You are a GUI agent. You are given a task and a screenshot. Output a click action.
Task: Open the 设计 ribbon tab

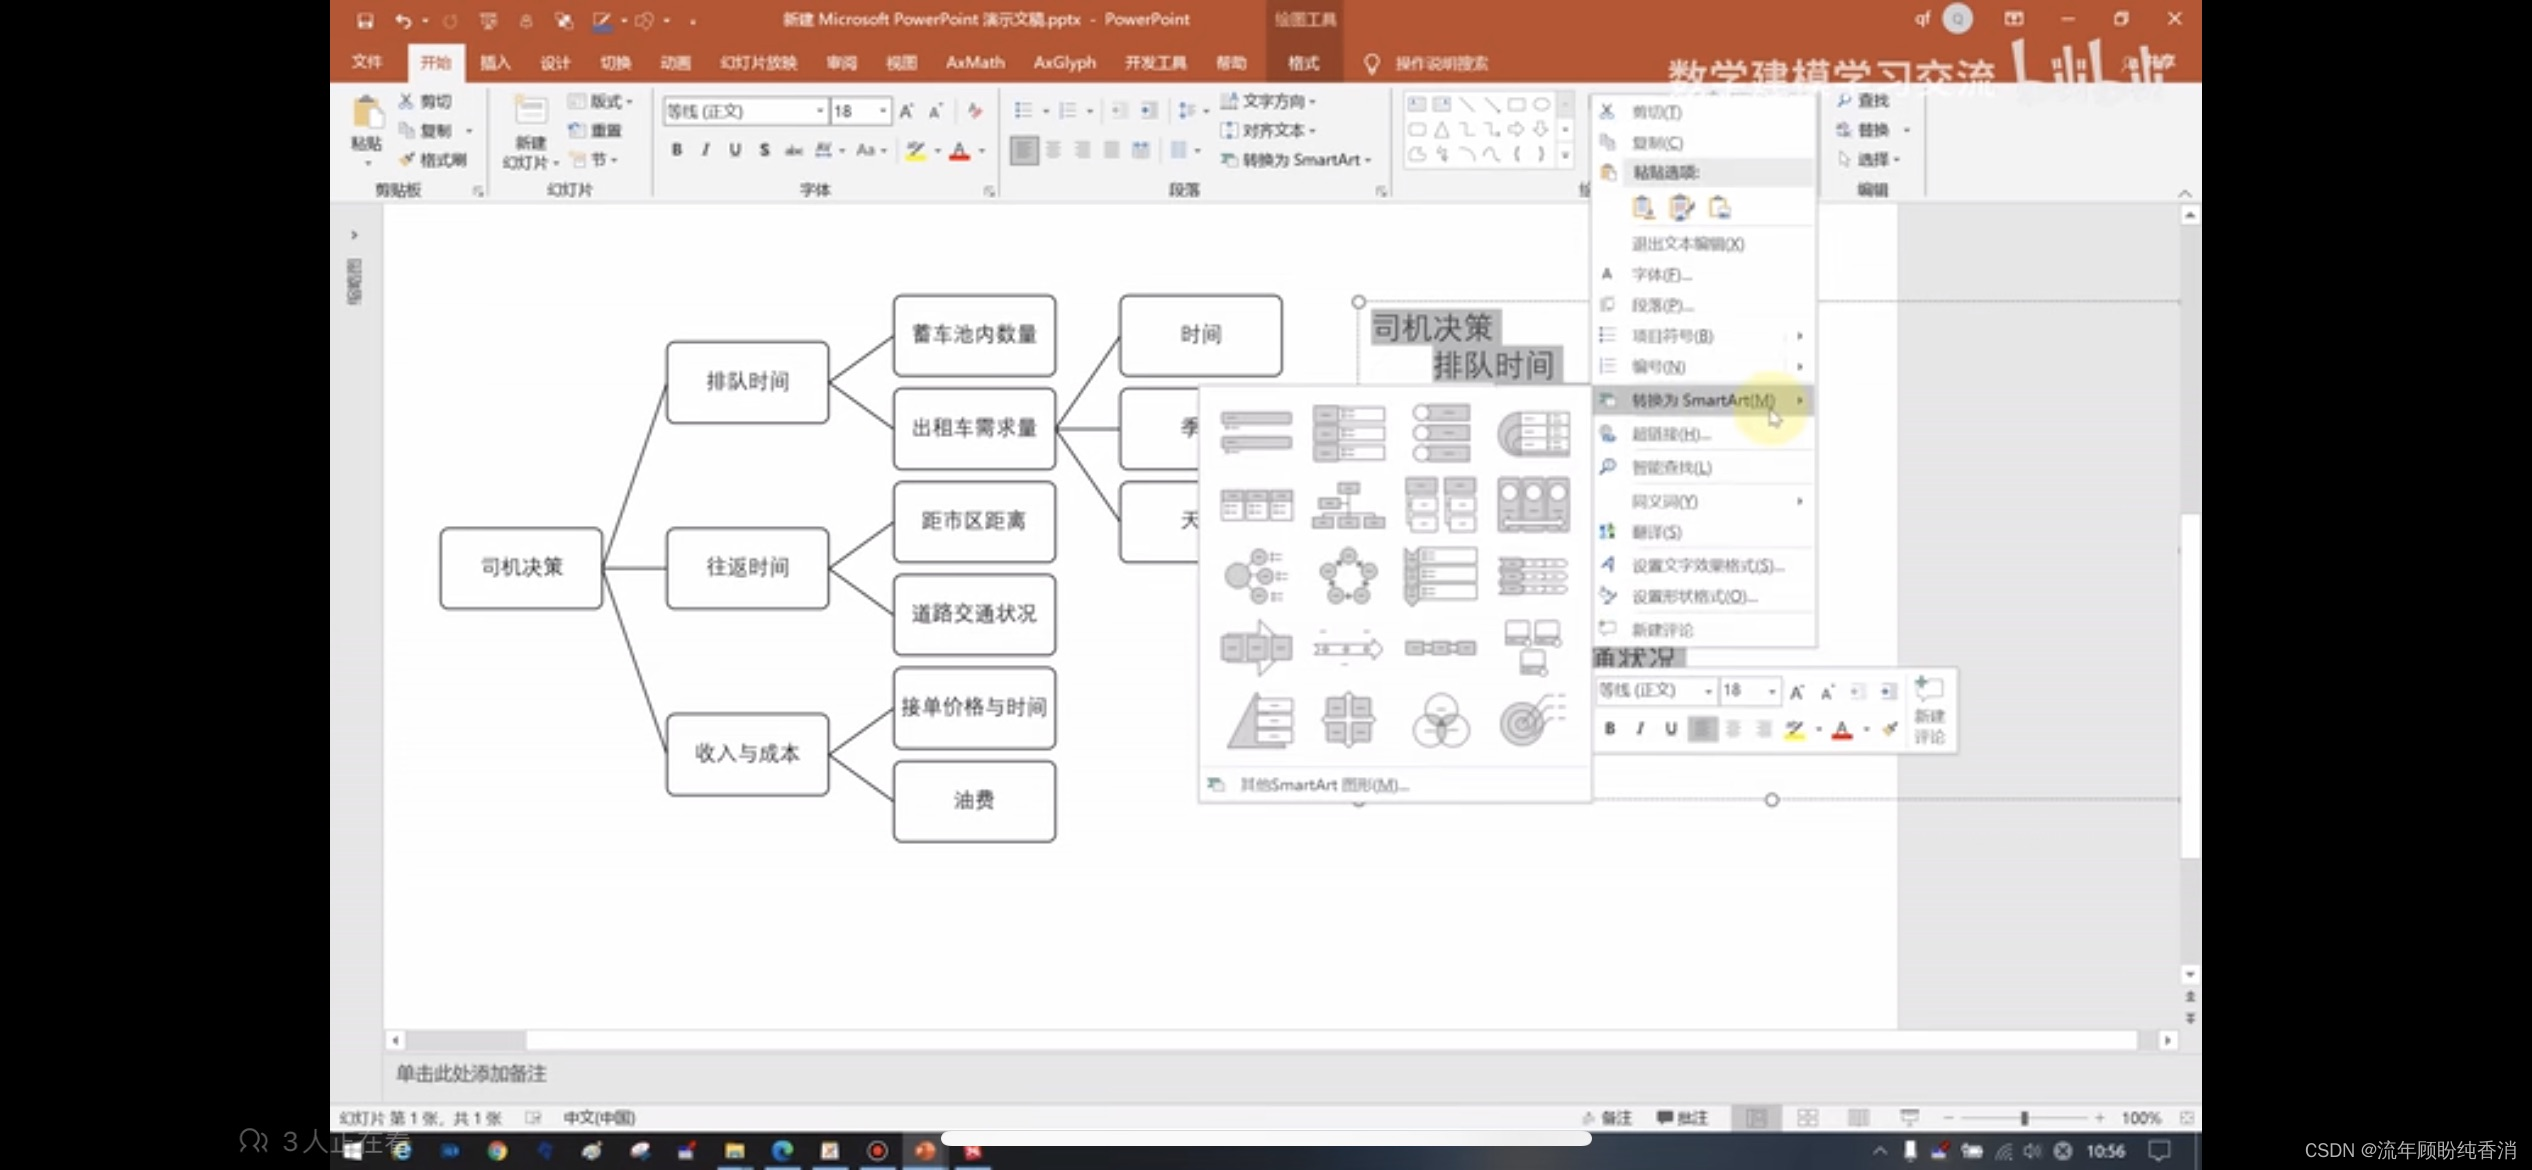555,63
